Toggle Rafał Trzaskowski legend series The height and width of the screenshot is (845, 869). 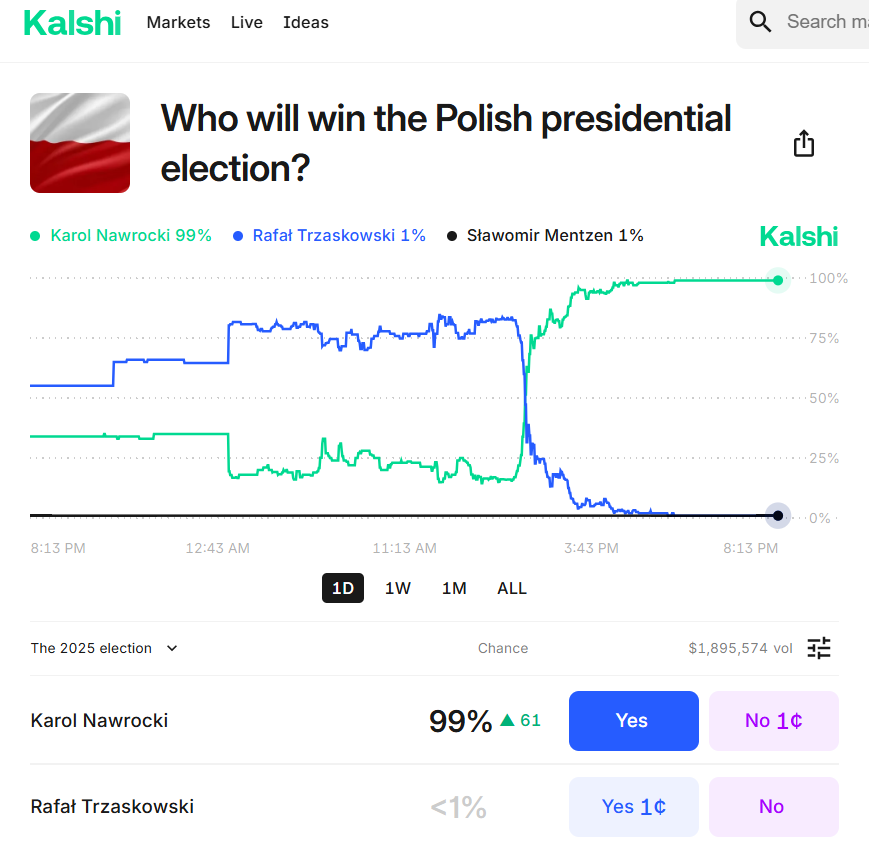point(329,236)
